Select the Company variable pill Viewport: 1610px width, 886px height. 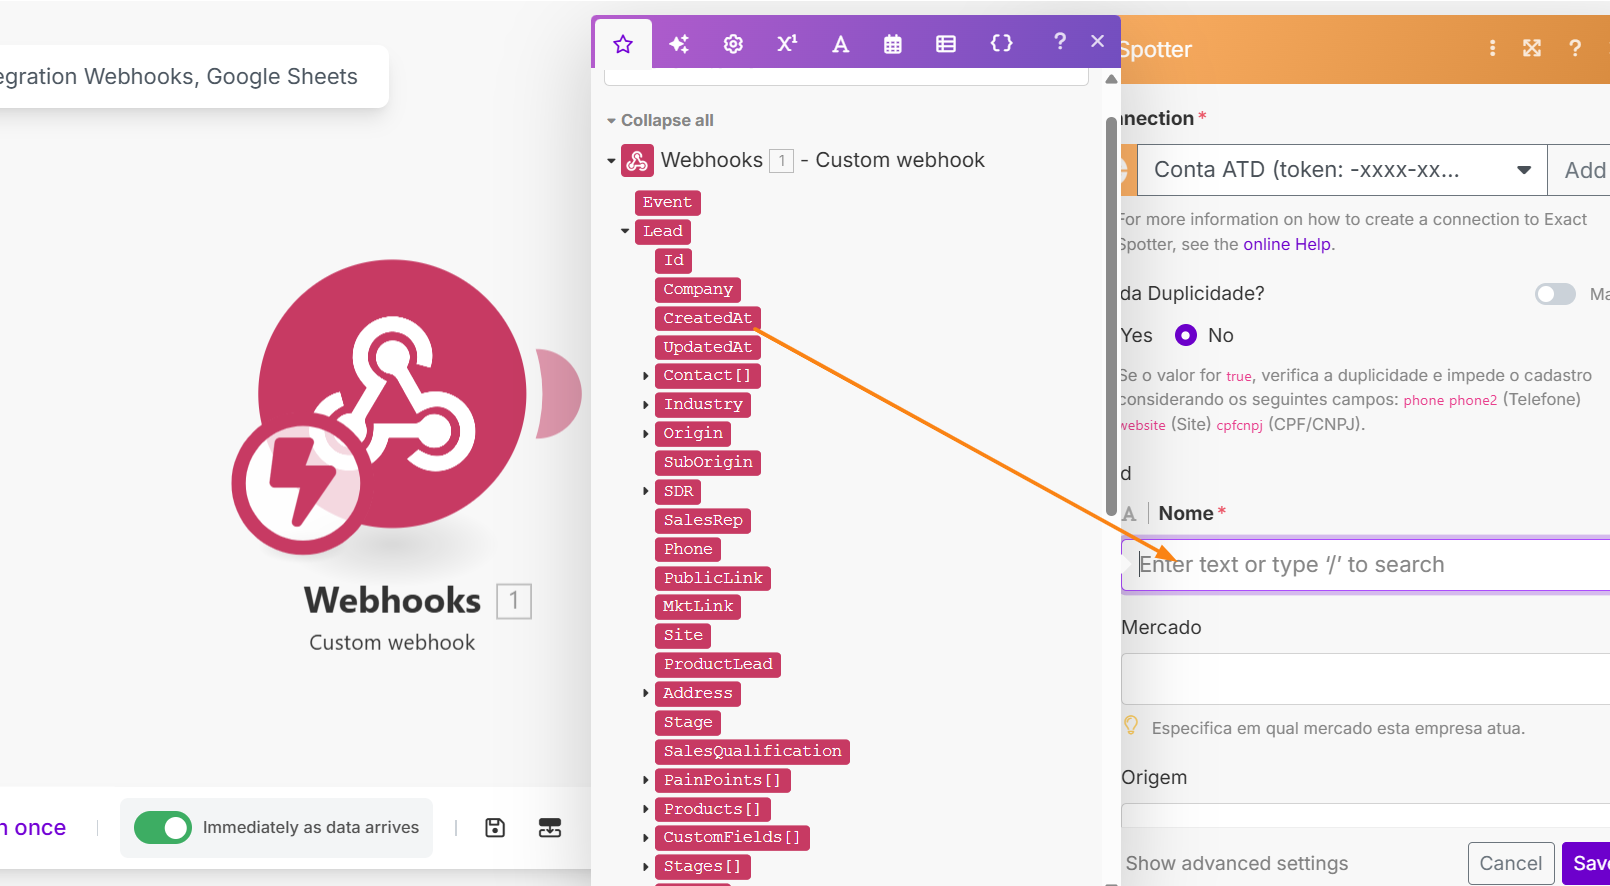point(698,290)
